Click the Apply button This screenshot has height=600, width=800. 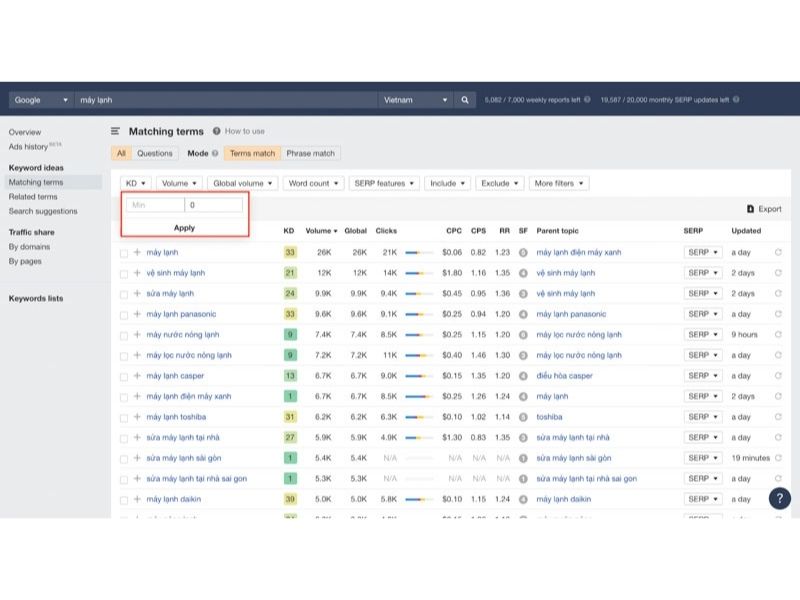coord(184,228)
